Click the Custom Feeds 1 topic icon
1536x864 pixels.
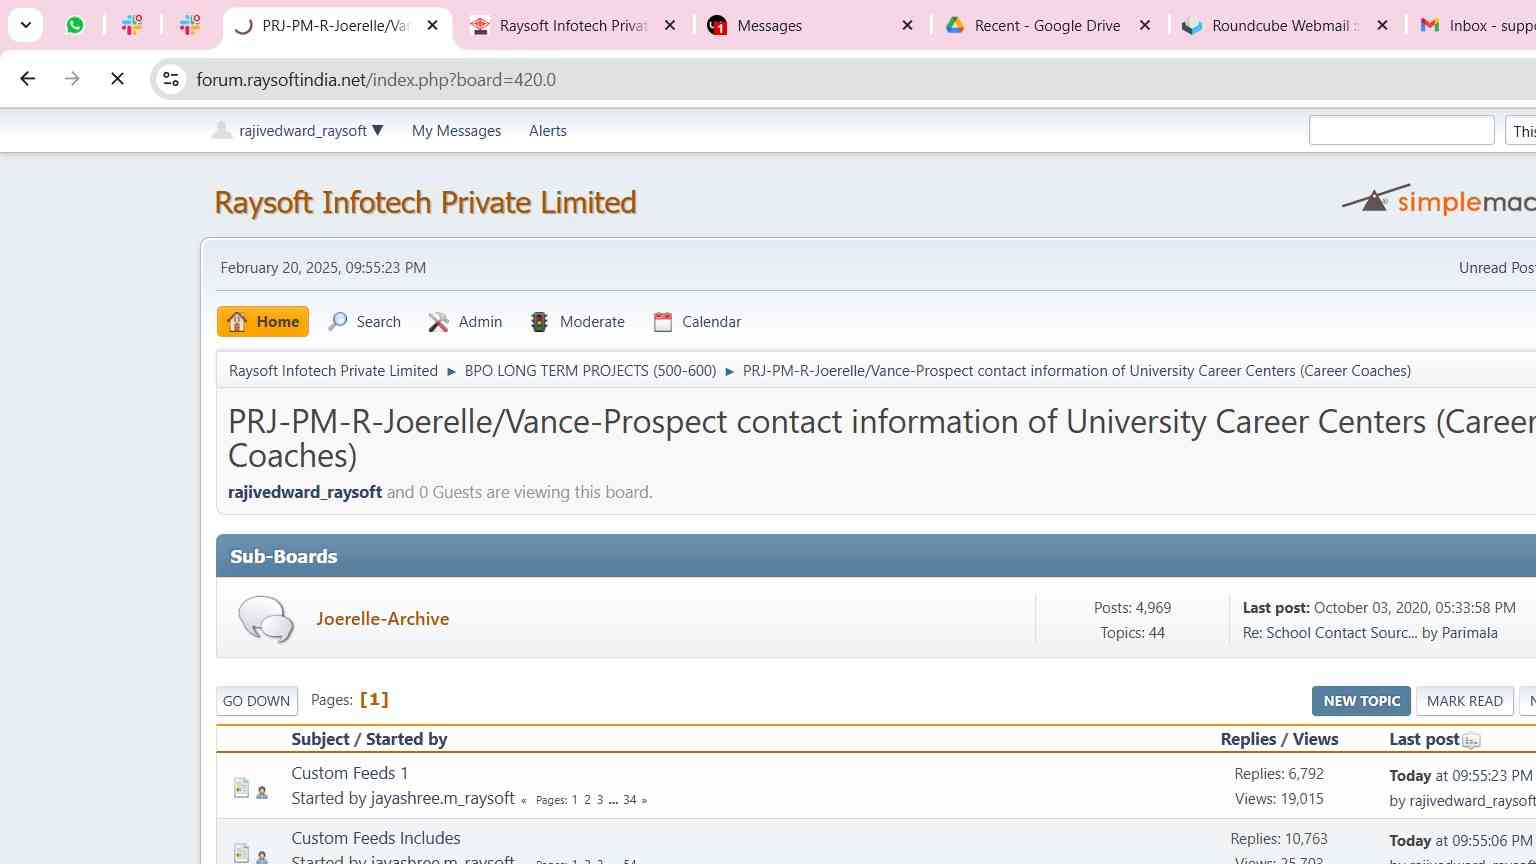point(241,788)
